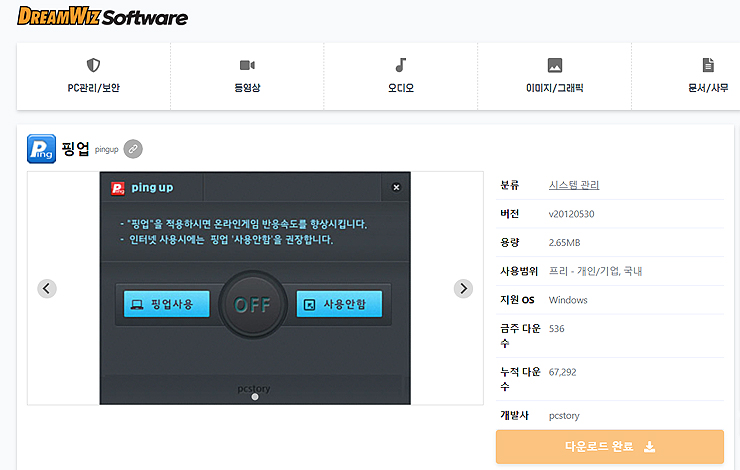Click cumulative download count 67,292
The height and width of the screenshot is (470, 740).
point(563,372)
